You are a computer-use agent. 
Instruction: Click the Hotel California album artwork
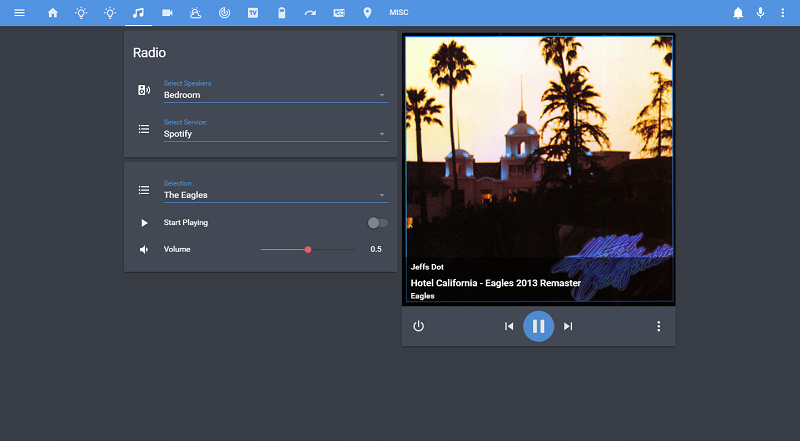538,150
